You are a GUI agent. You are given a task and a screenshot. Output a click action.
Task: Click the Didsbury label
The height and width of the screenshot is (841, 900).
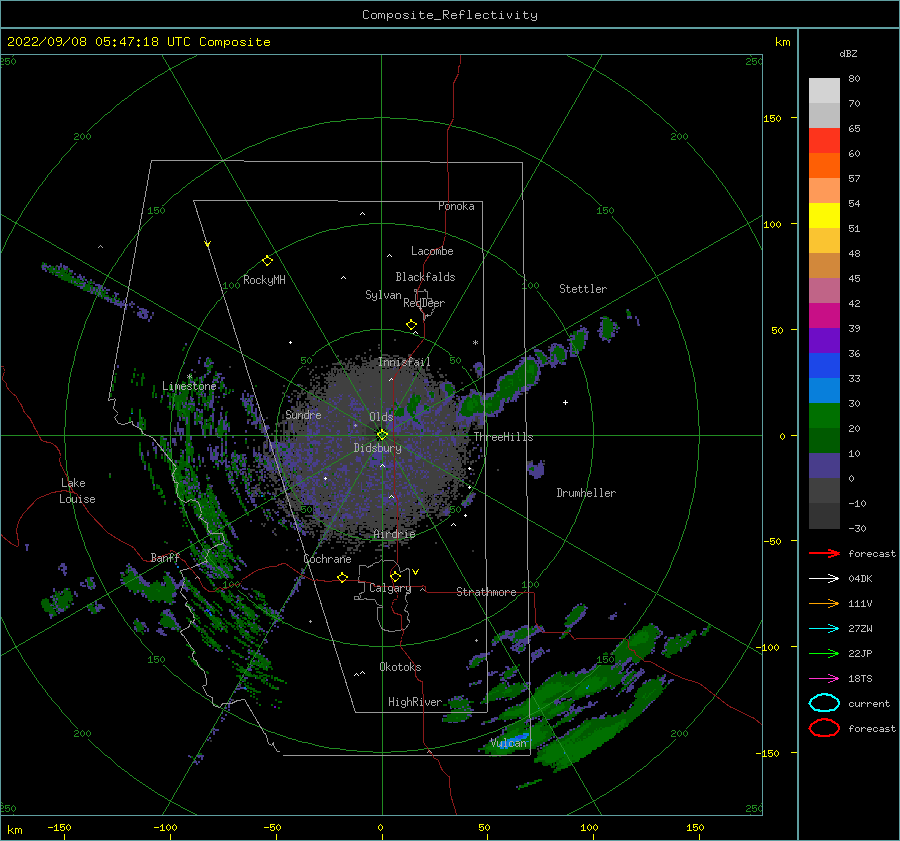click(x=377, y=448)
